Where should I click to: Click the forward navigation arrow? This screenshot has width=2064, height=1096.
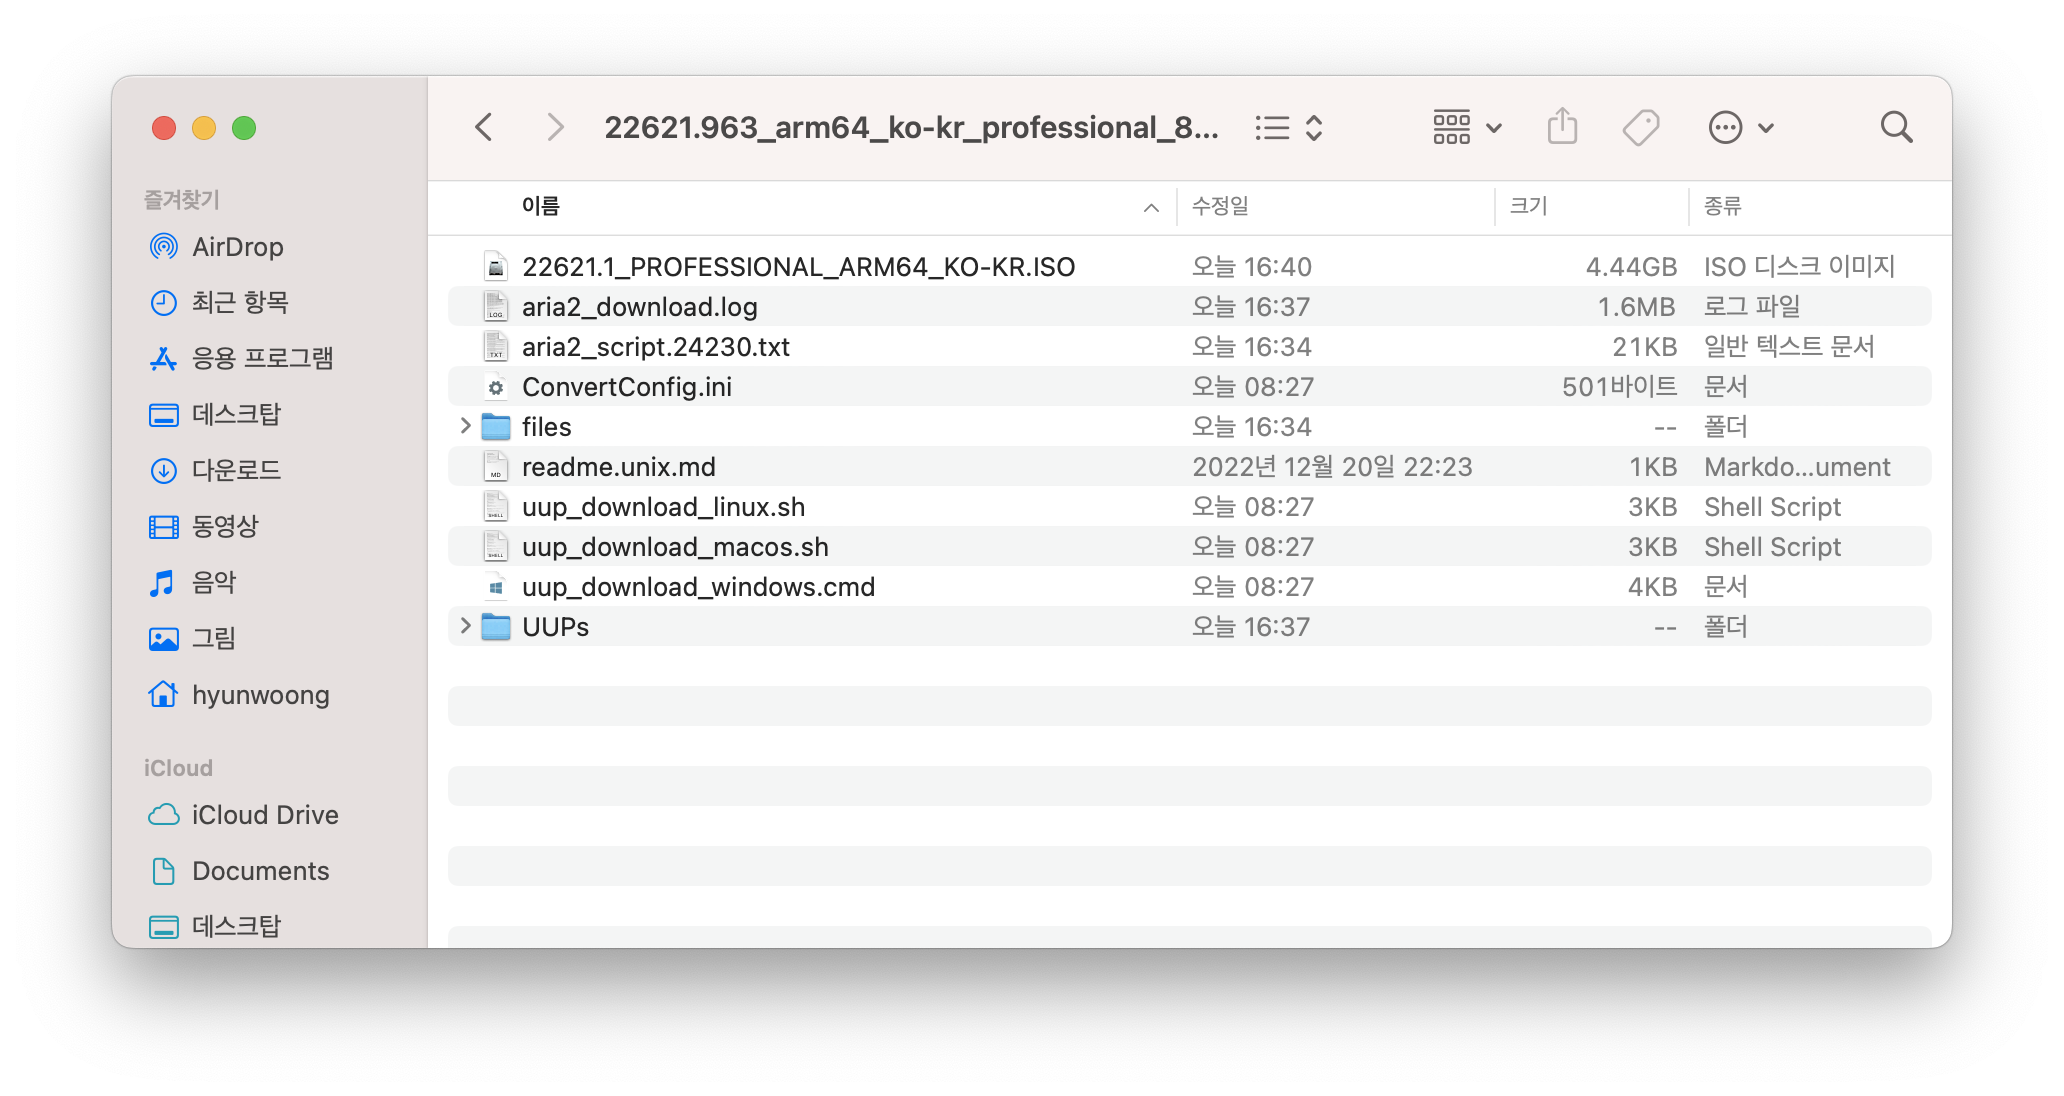(x=555, y=127)
